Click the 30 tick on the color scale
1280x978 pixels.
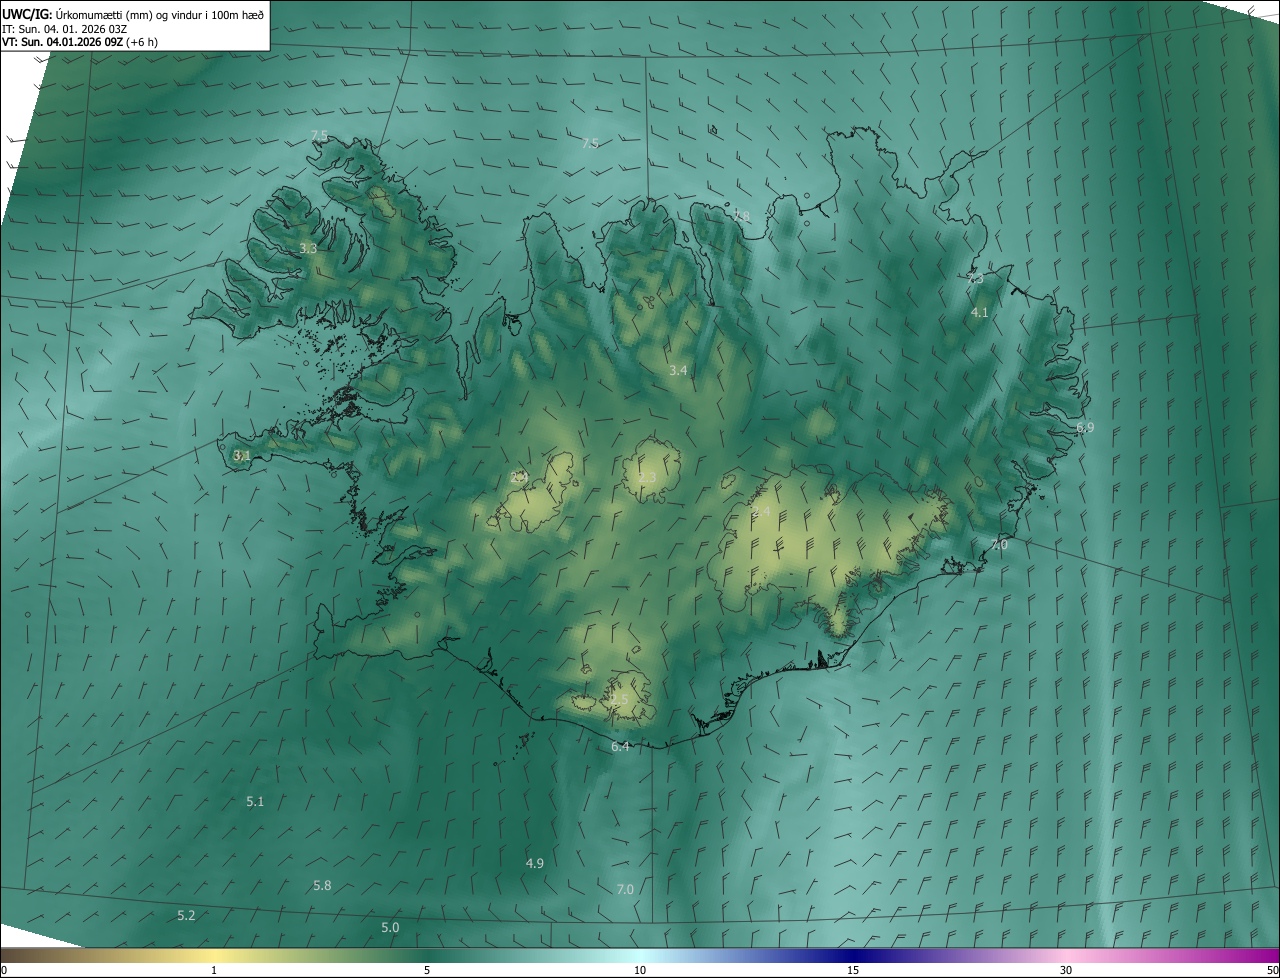tap(1066, 970)
